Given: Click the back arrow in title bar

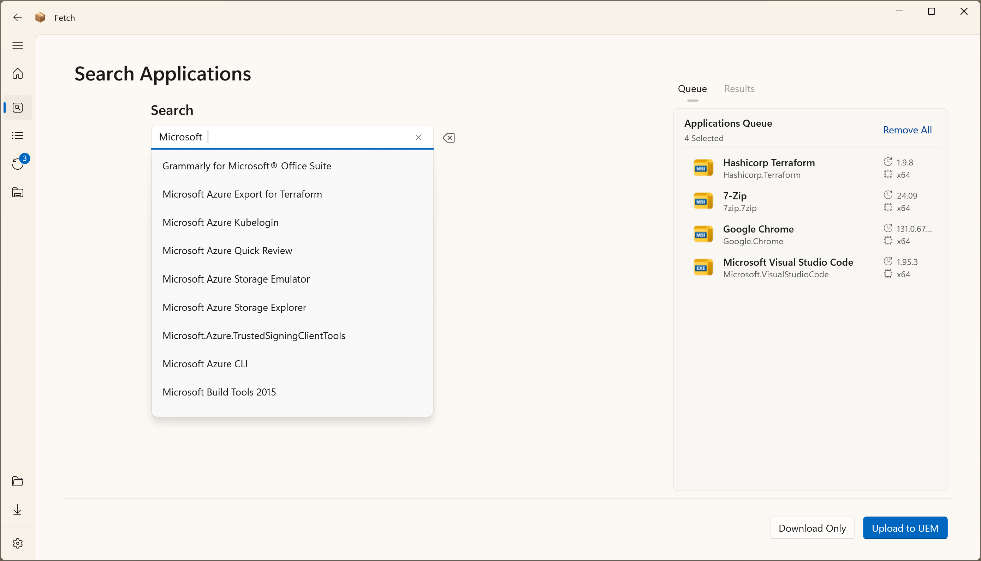Looking at the screenshot, I should pyautogui.click(x=17, y=17).
